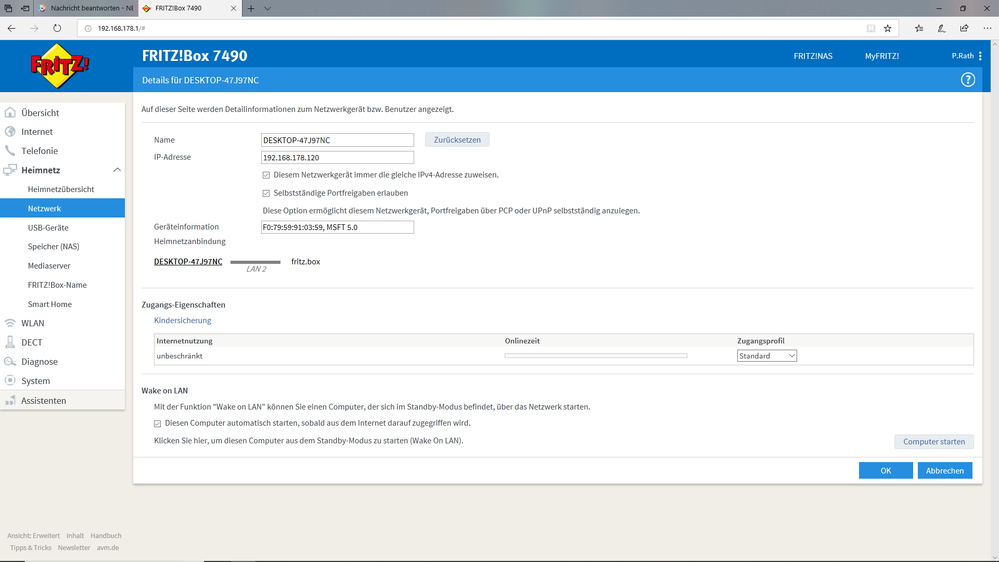
Task: Open the help question mark icon
Action: (x=968, y=80)
